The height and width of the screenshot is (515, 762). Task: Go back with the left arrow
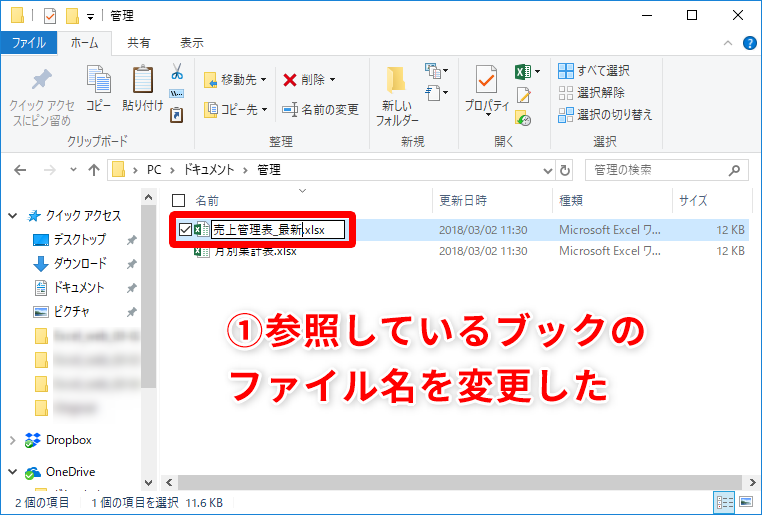(20, 170)
